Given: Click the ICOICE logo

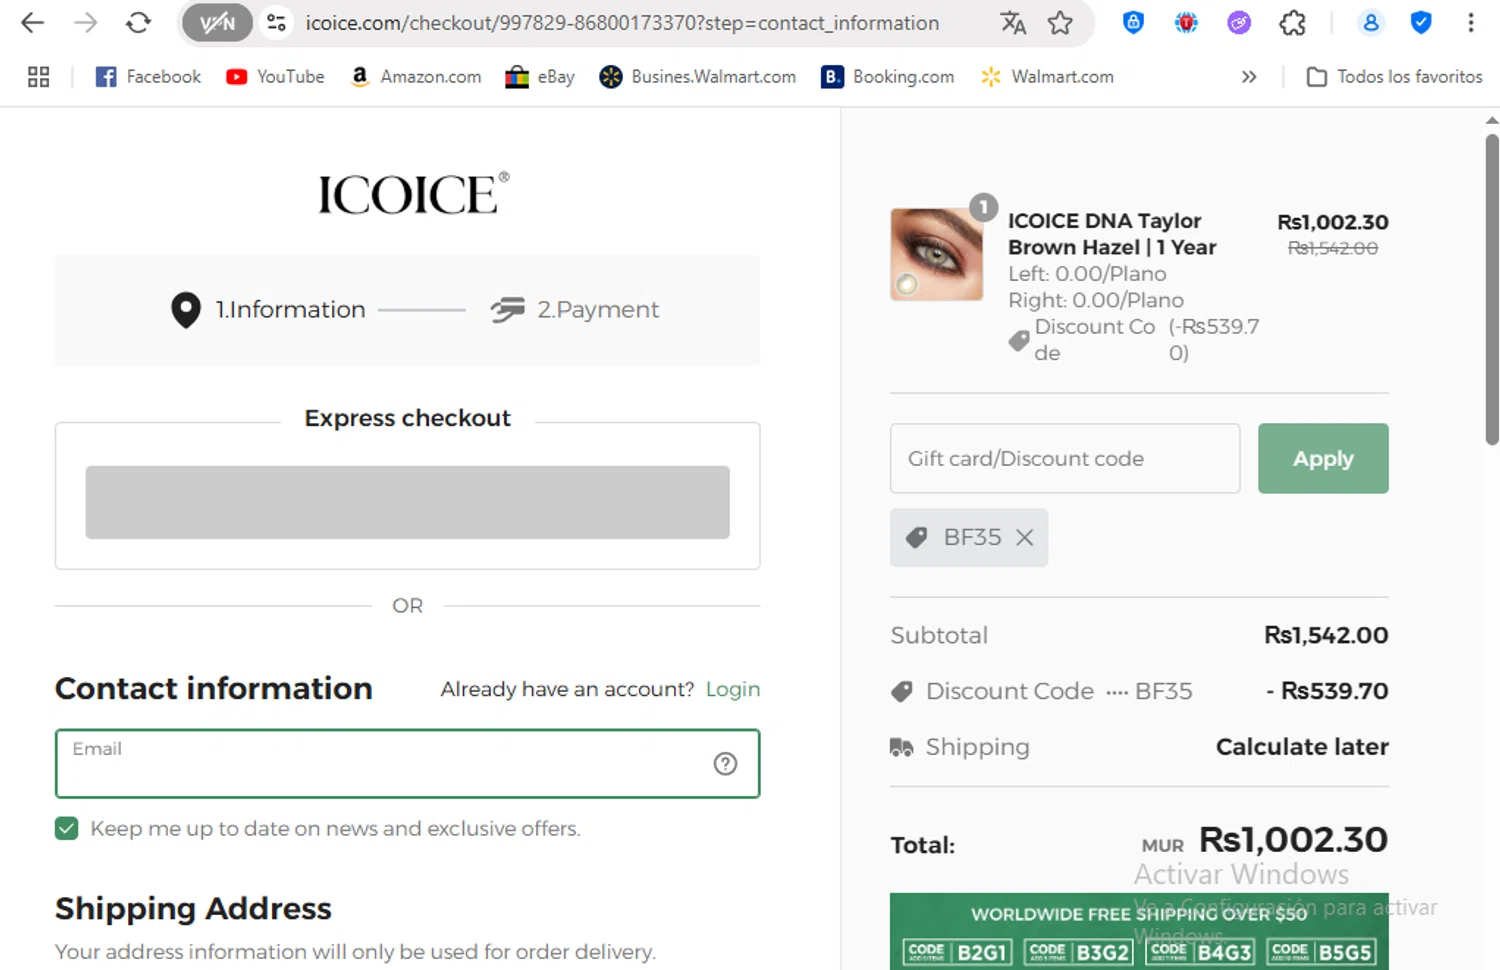Looking at the screenshot, I should click(x=413, y=194).
